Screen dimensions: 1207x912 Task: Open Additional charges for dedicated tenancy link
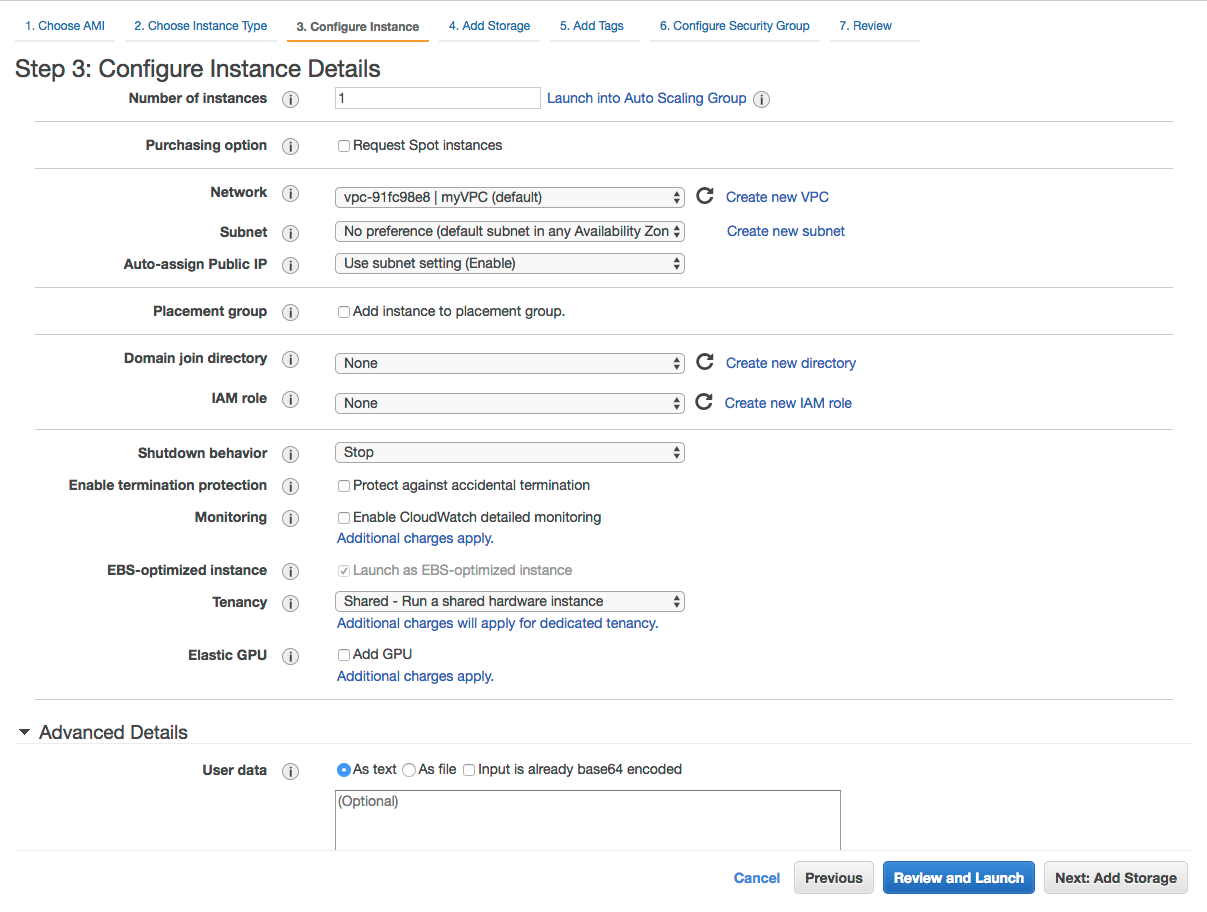pos(498,623)
